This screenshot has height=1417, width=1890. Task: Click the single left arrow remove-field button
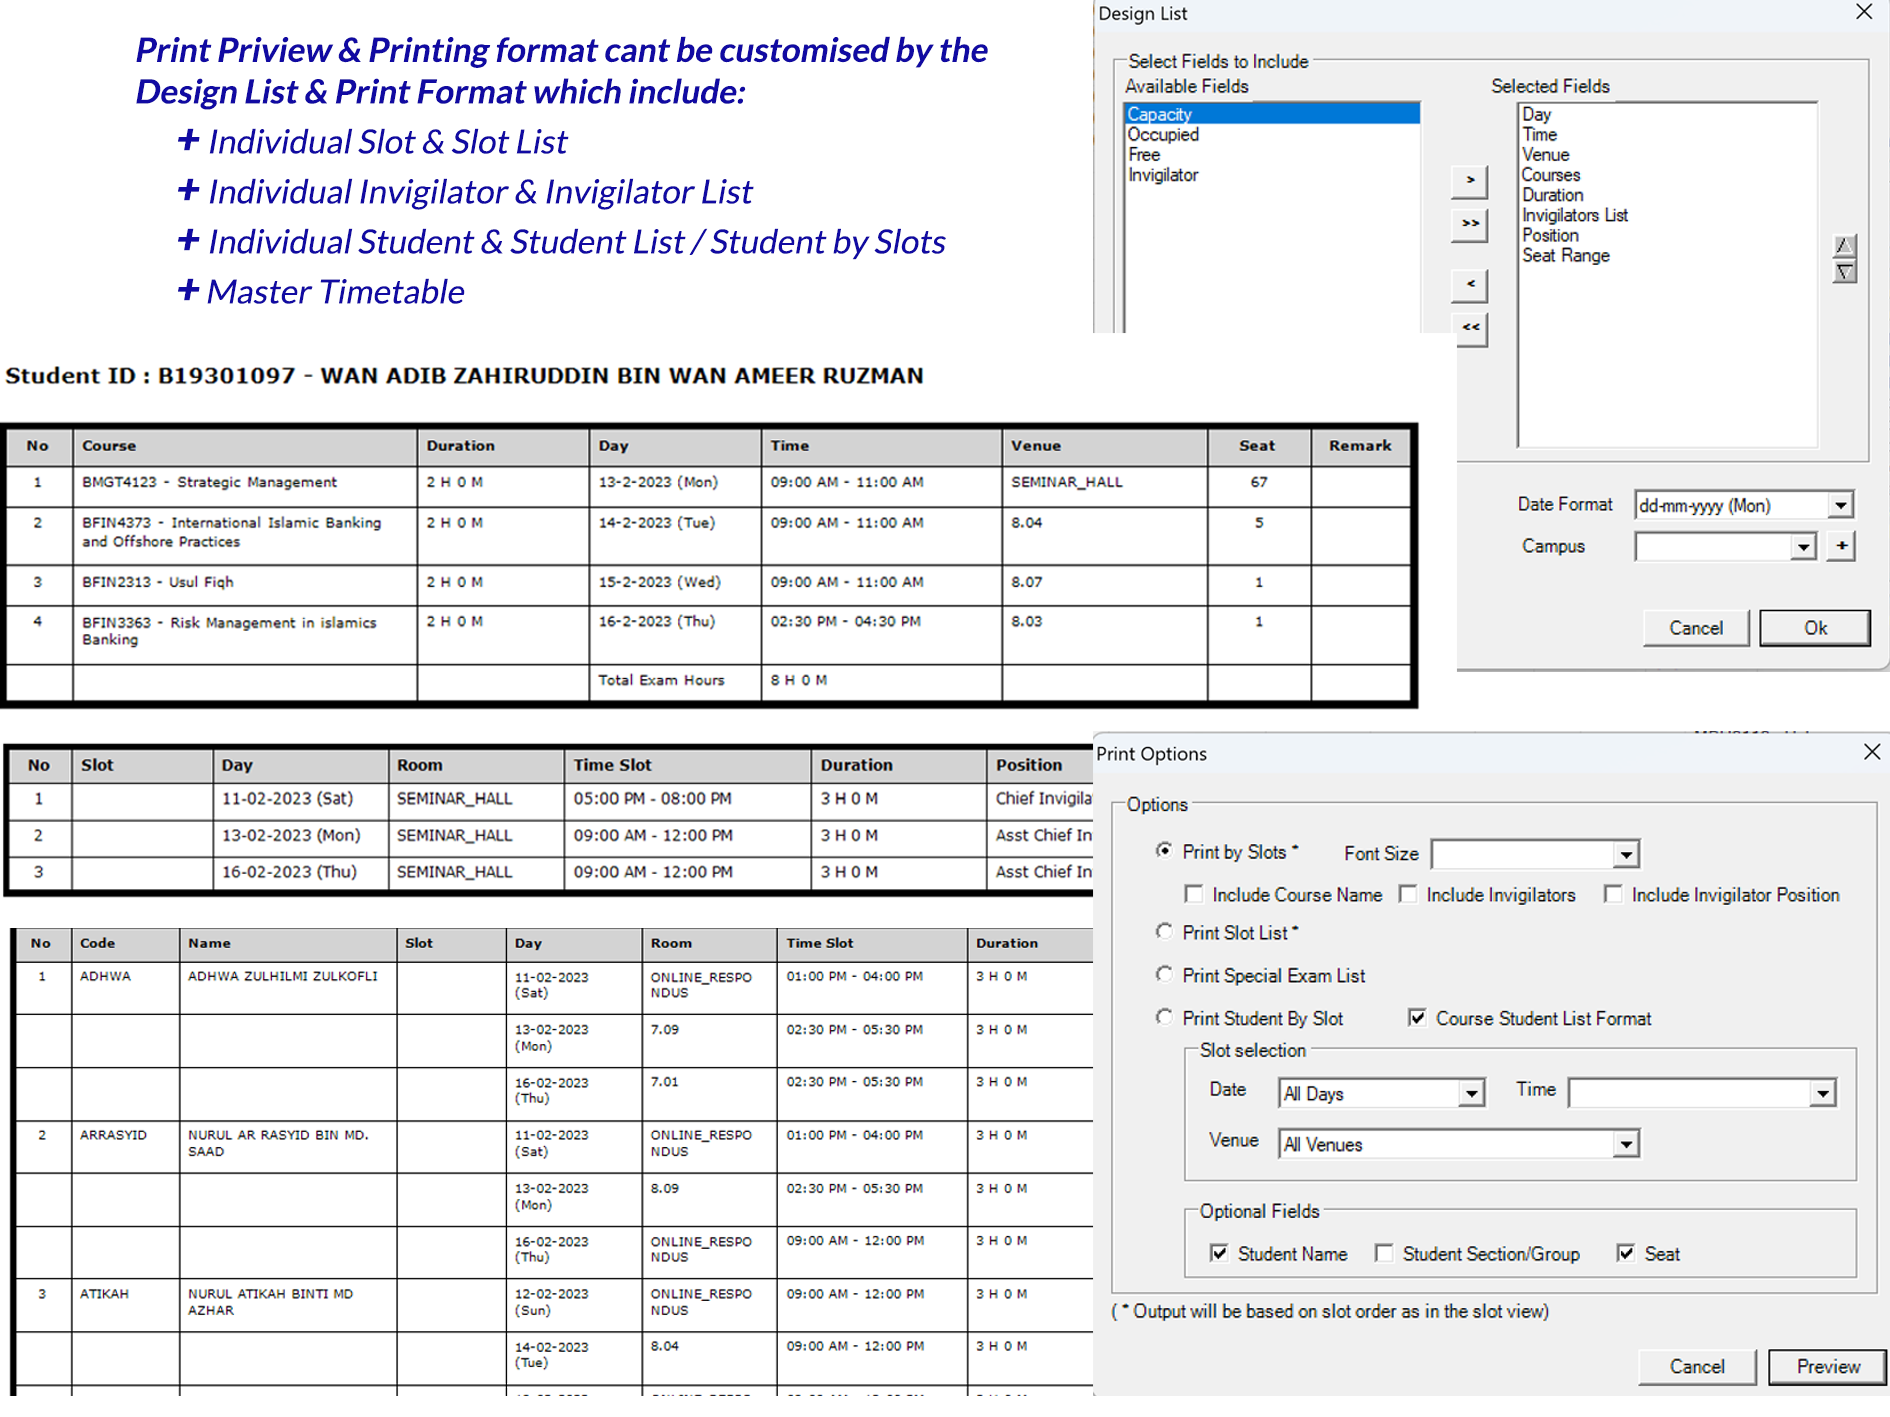pos(1469,285)
